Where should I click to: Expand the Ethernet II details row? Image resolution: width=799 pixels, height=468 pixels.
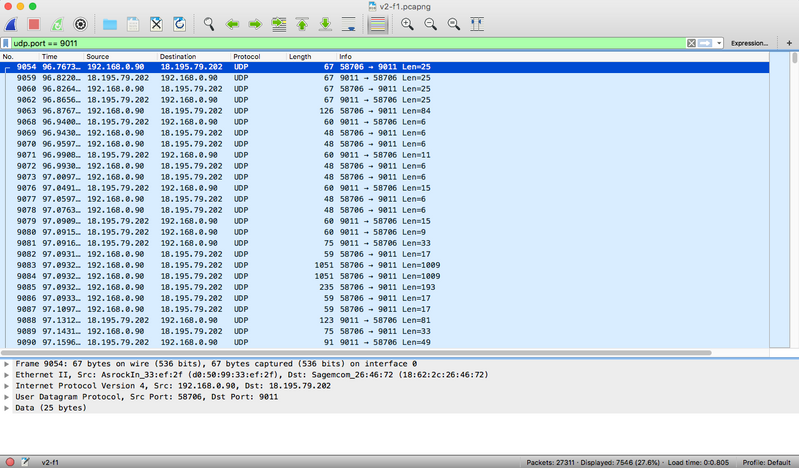[x=7, y=375]
